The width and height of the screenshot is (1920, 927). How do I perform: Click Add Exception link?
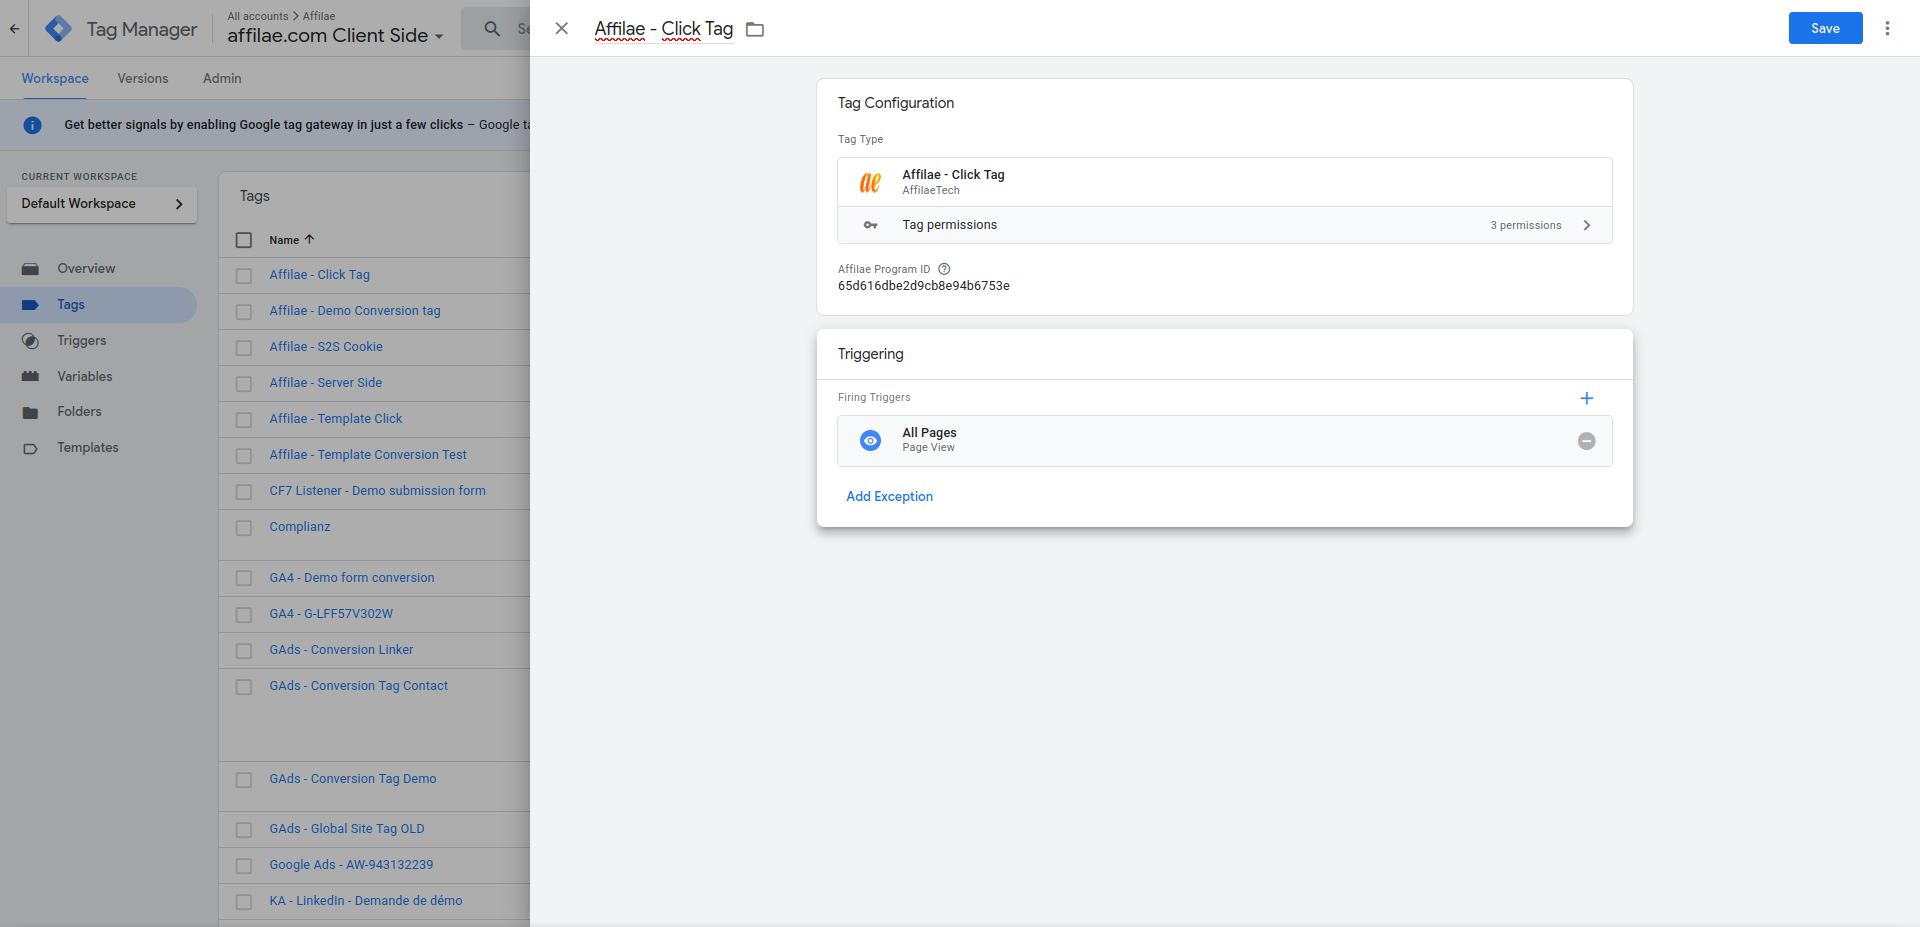tap(889, 496)
